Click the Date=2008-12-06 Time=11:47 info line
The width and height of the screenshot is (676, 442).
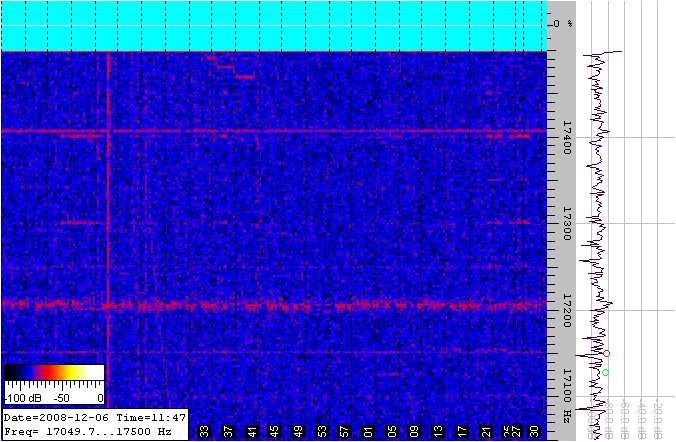tap(95, 417)
